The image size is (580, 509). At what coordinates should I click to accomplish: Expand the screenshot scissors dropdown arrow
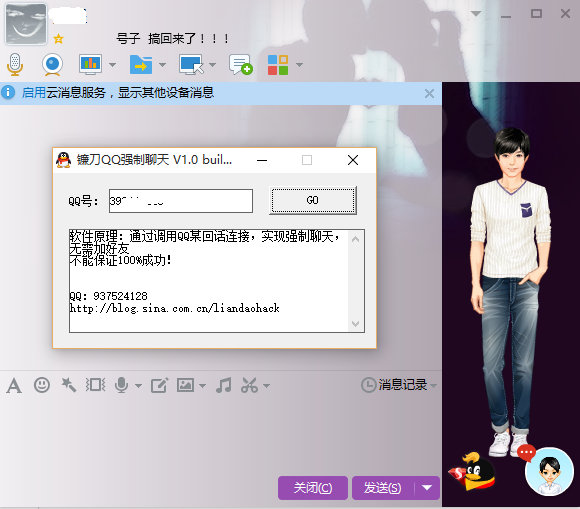pyautogui.click(x=266, y=386)
